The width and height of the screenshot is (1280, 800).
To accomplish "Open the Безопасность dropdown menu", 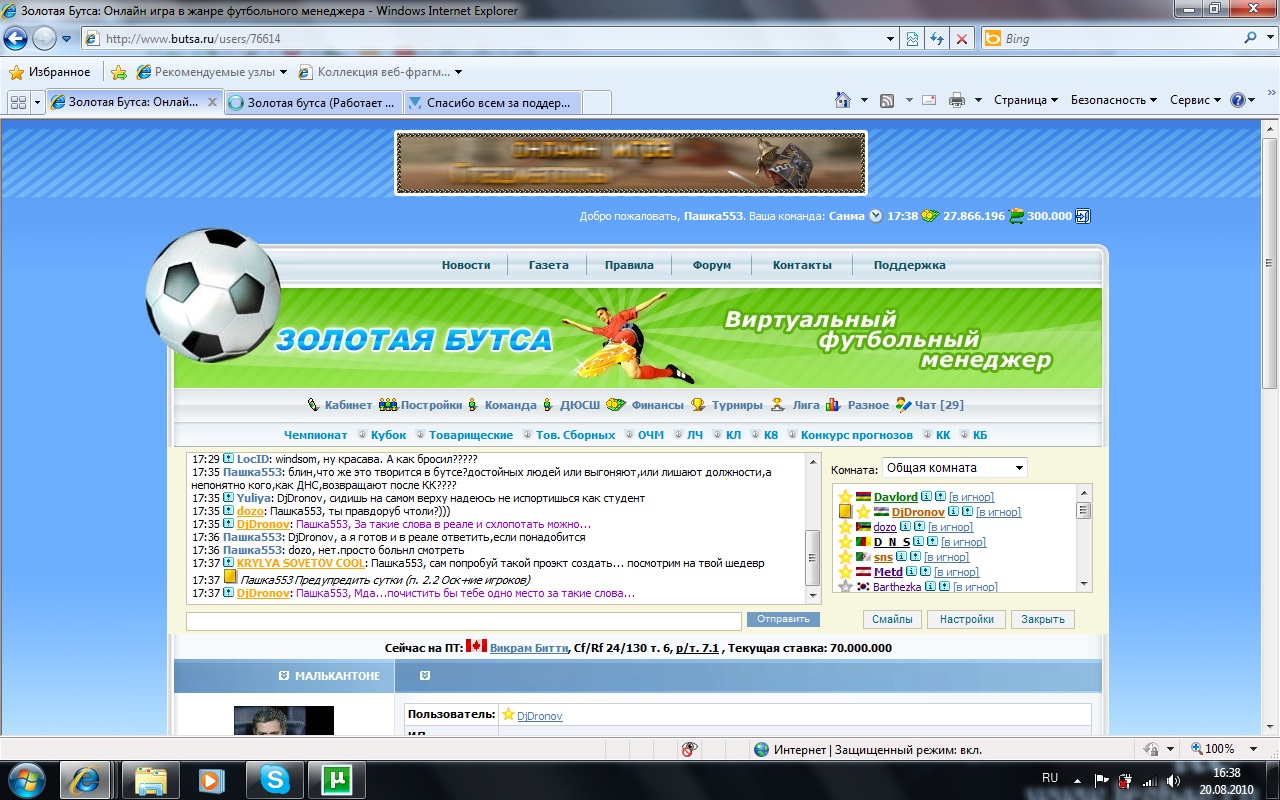I will coord(1113,100).
